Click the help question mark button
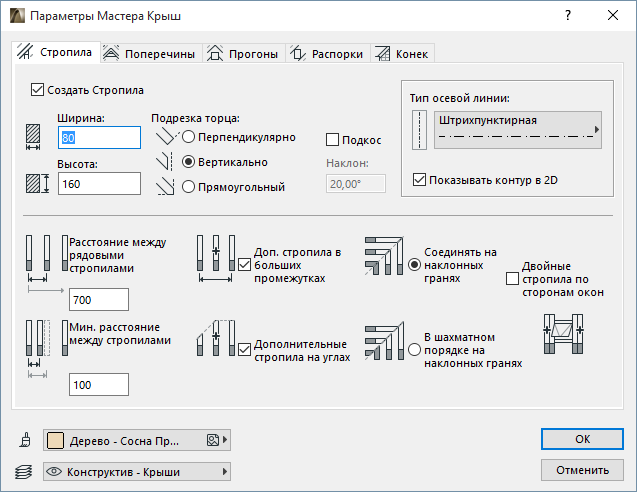Image resolution: width=637 pixels, height=492 pixels. [568, 16]
